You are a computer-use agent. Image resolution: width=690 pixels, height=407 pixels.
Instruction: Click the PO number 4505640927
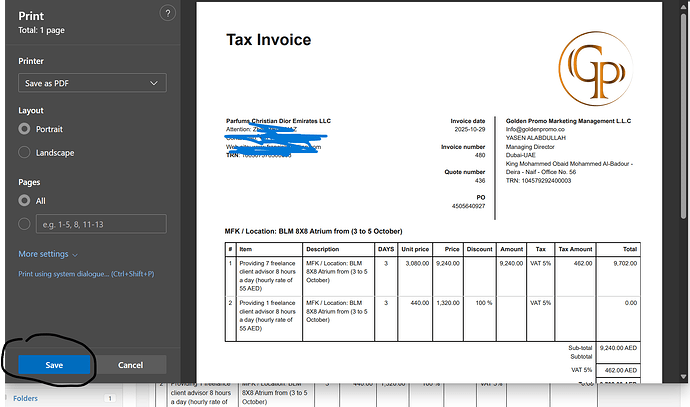tap(468, 206)
